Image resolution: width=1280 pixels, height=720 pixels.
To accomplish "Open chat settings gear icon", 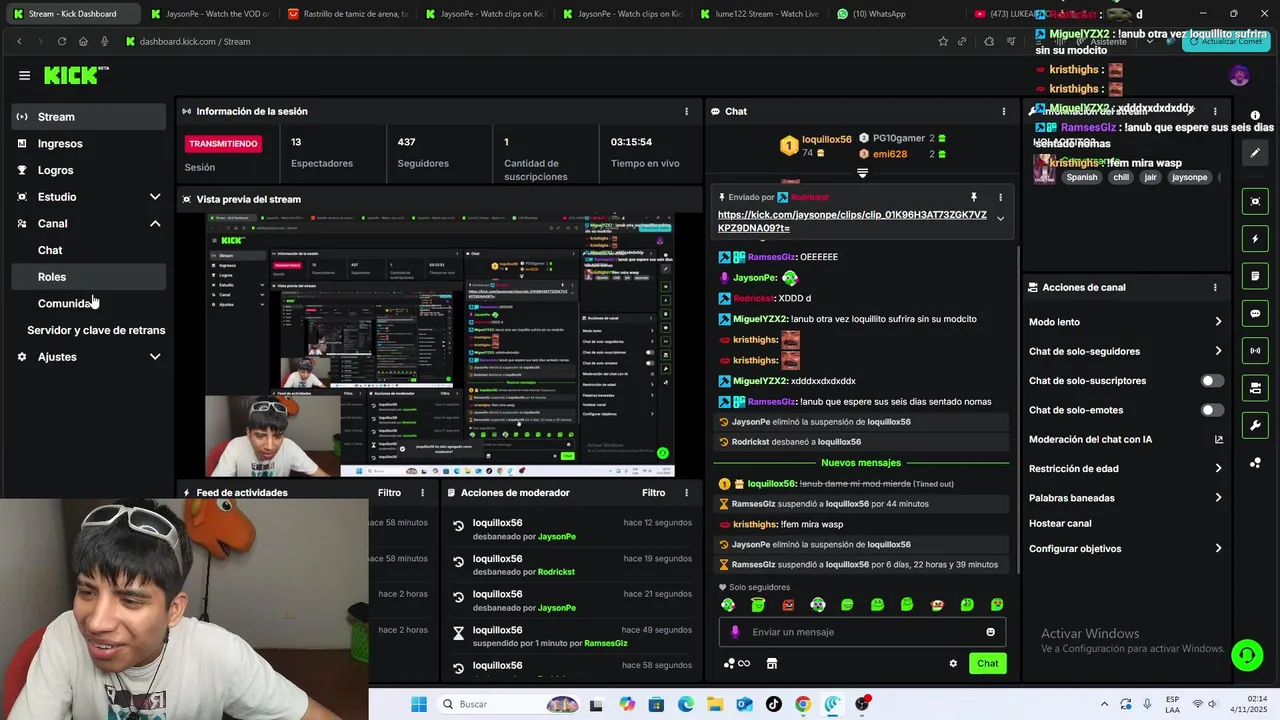I will [953, 663].
